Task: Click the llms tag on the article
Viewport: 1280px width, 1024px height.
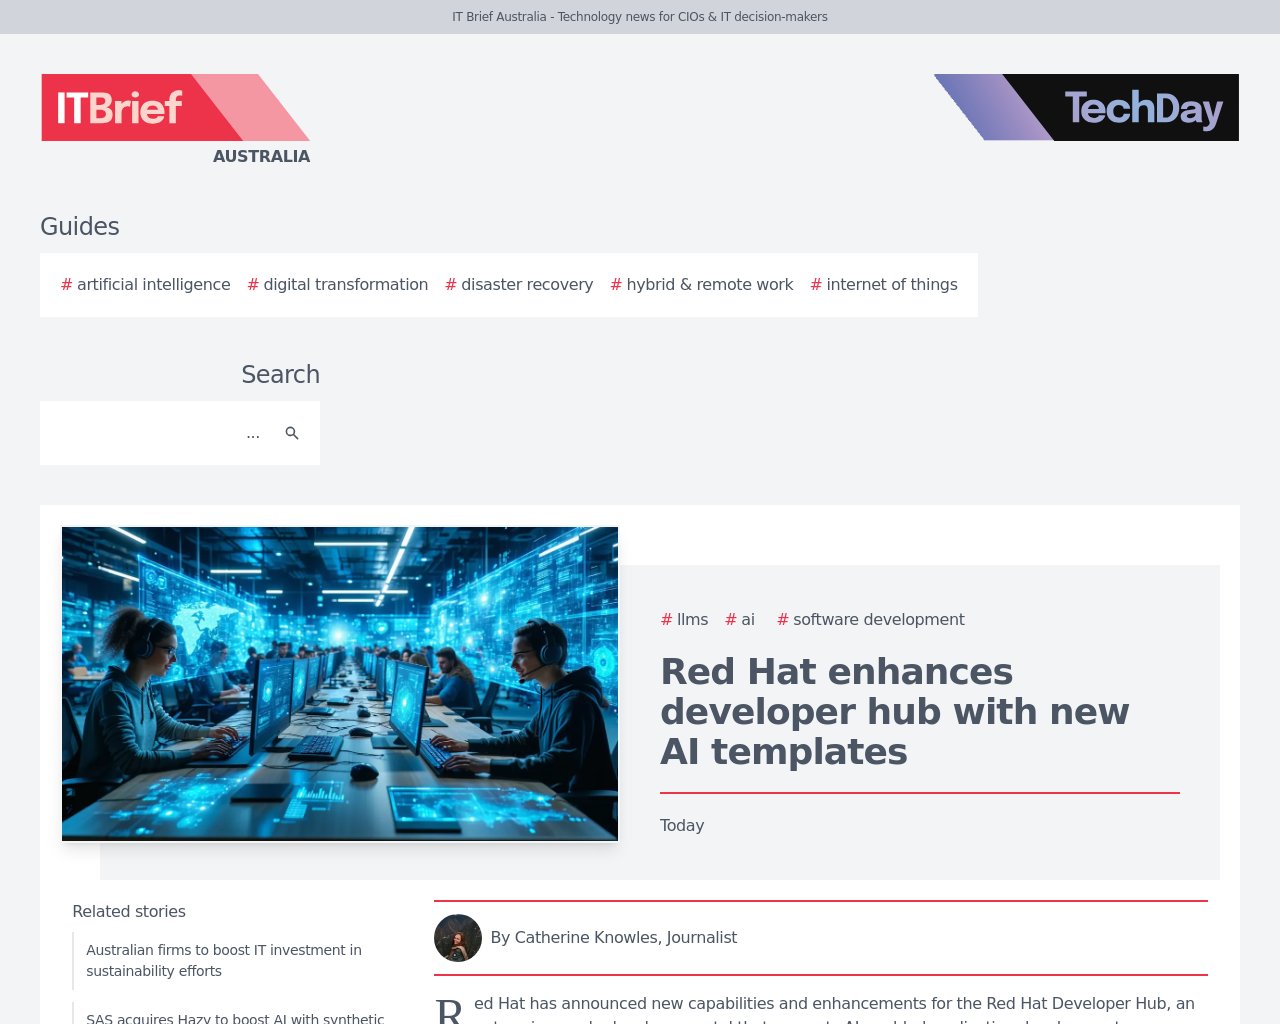Action: point(685,620)
